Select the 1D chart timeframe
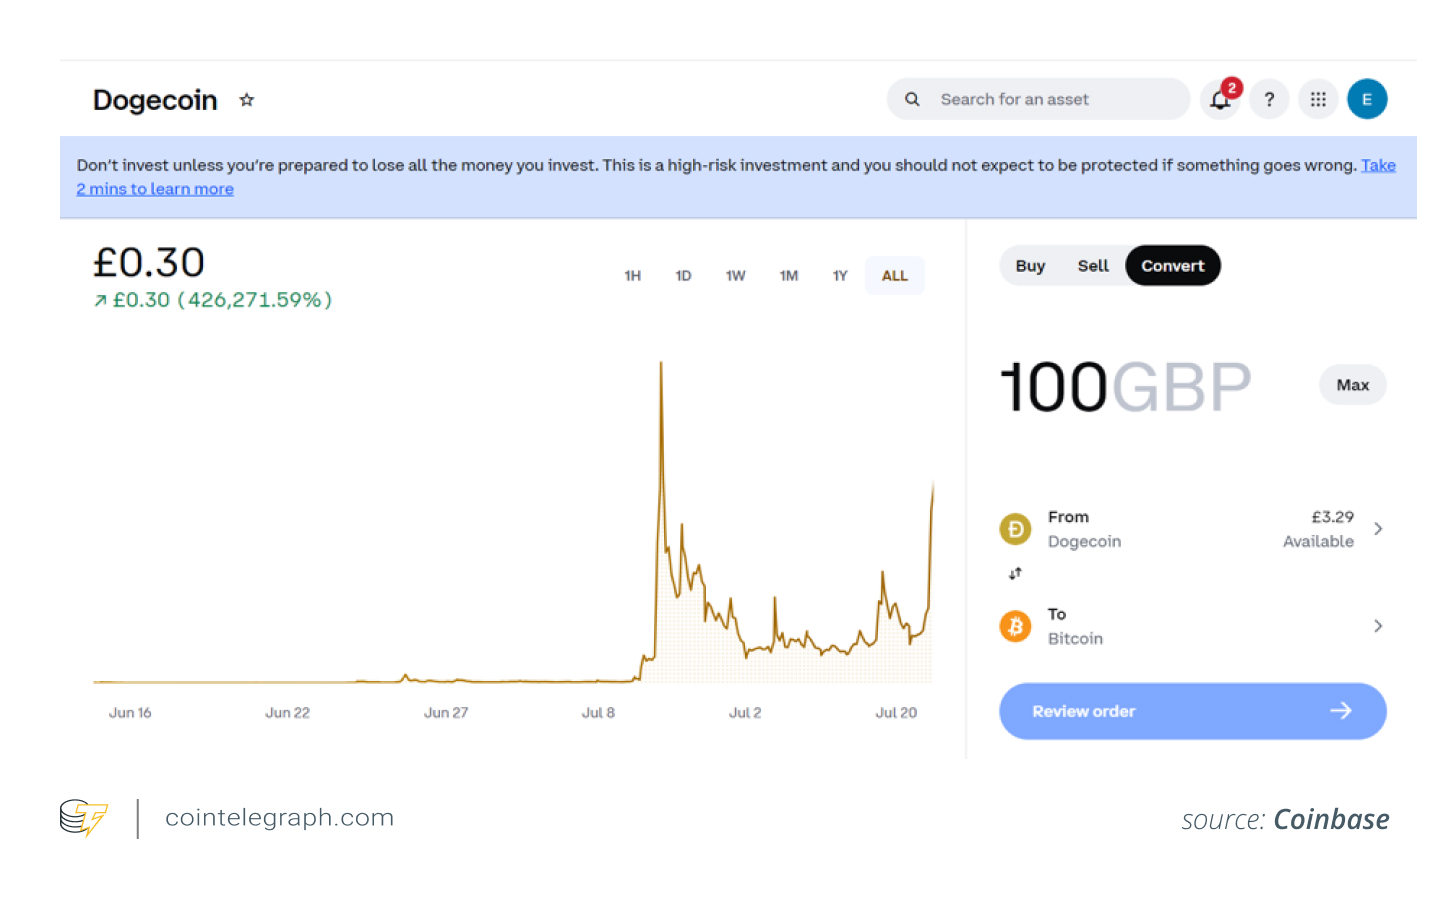1450x899 pixels. pyautogui.click(x=683, y=276)
